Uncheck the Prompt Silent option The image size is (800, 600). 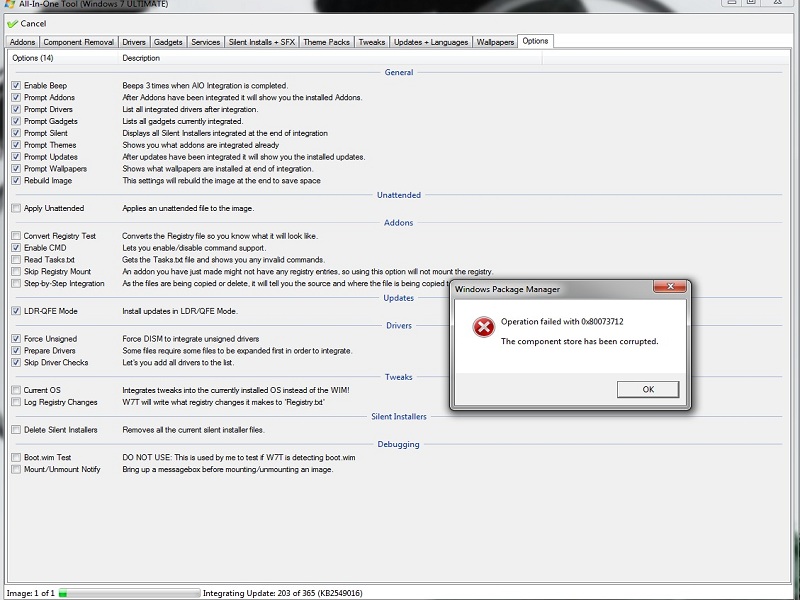point(16,133)
